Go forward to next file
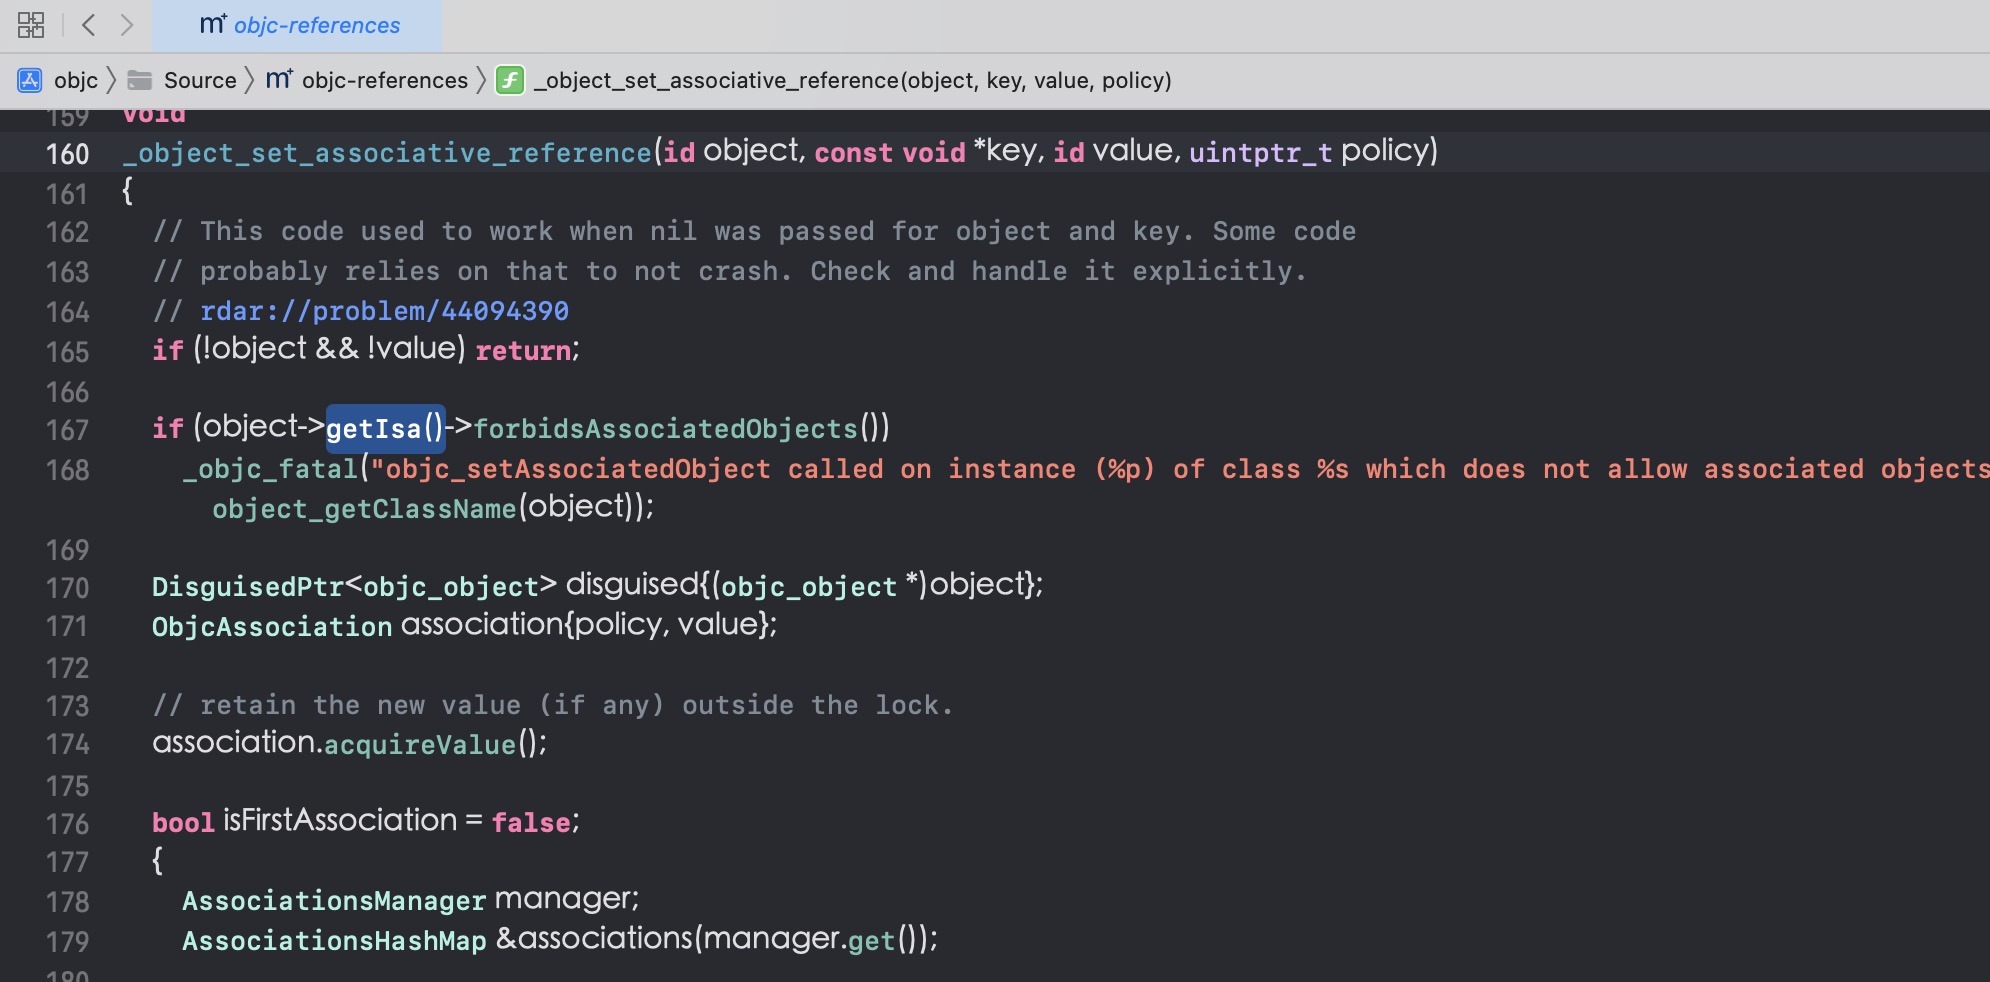Viewport: 1990px width, 982px height. click(126, 25)
